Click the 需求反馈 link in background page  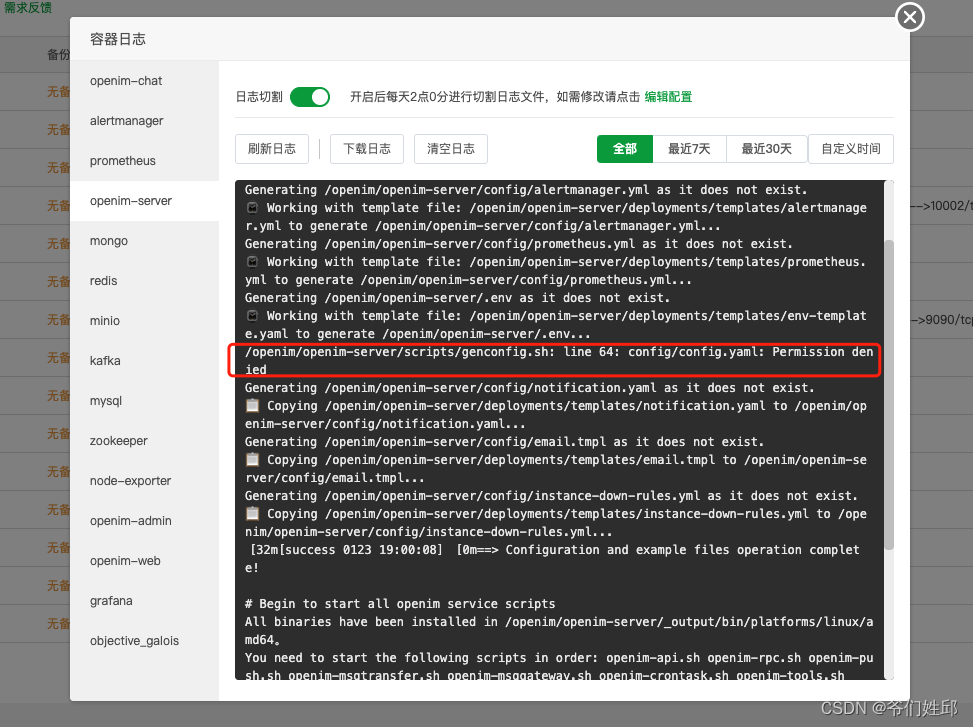point(27,7)
